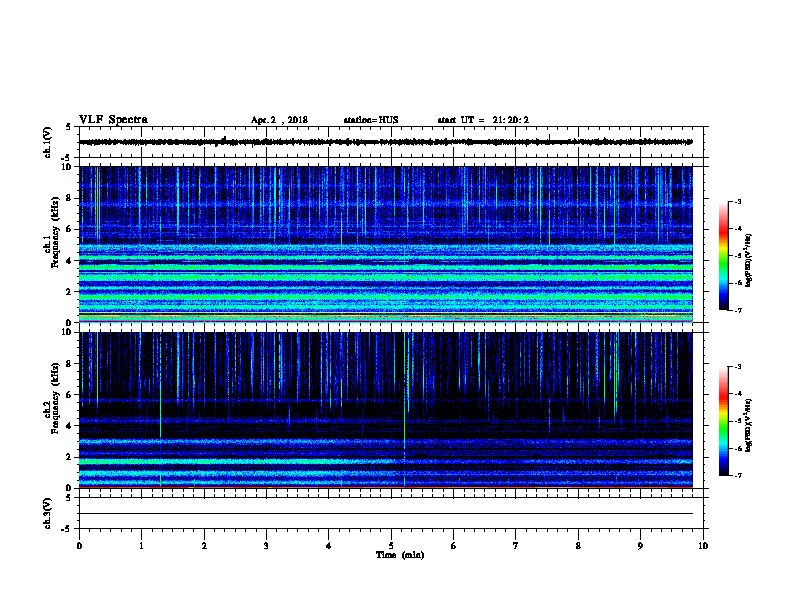
Task: Click the ch.1 spectrogram color scale bar
Action: tap(724, 256)
